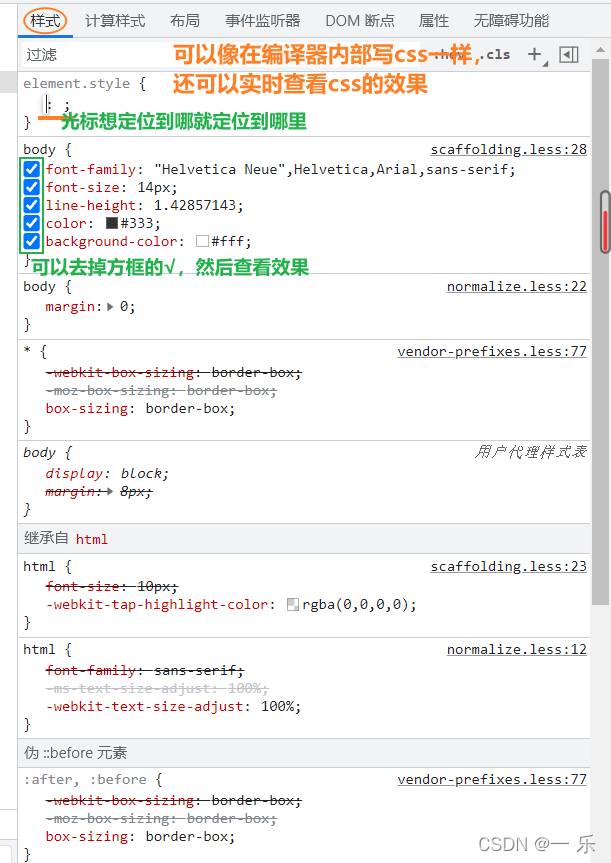This screenshot has width=611, height=863.
Task: Open vendor-prefixes.less:77 link for :after rule
Action: point(492,780)
